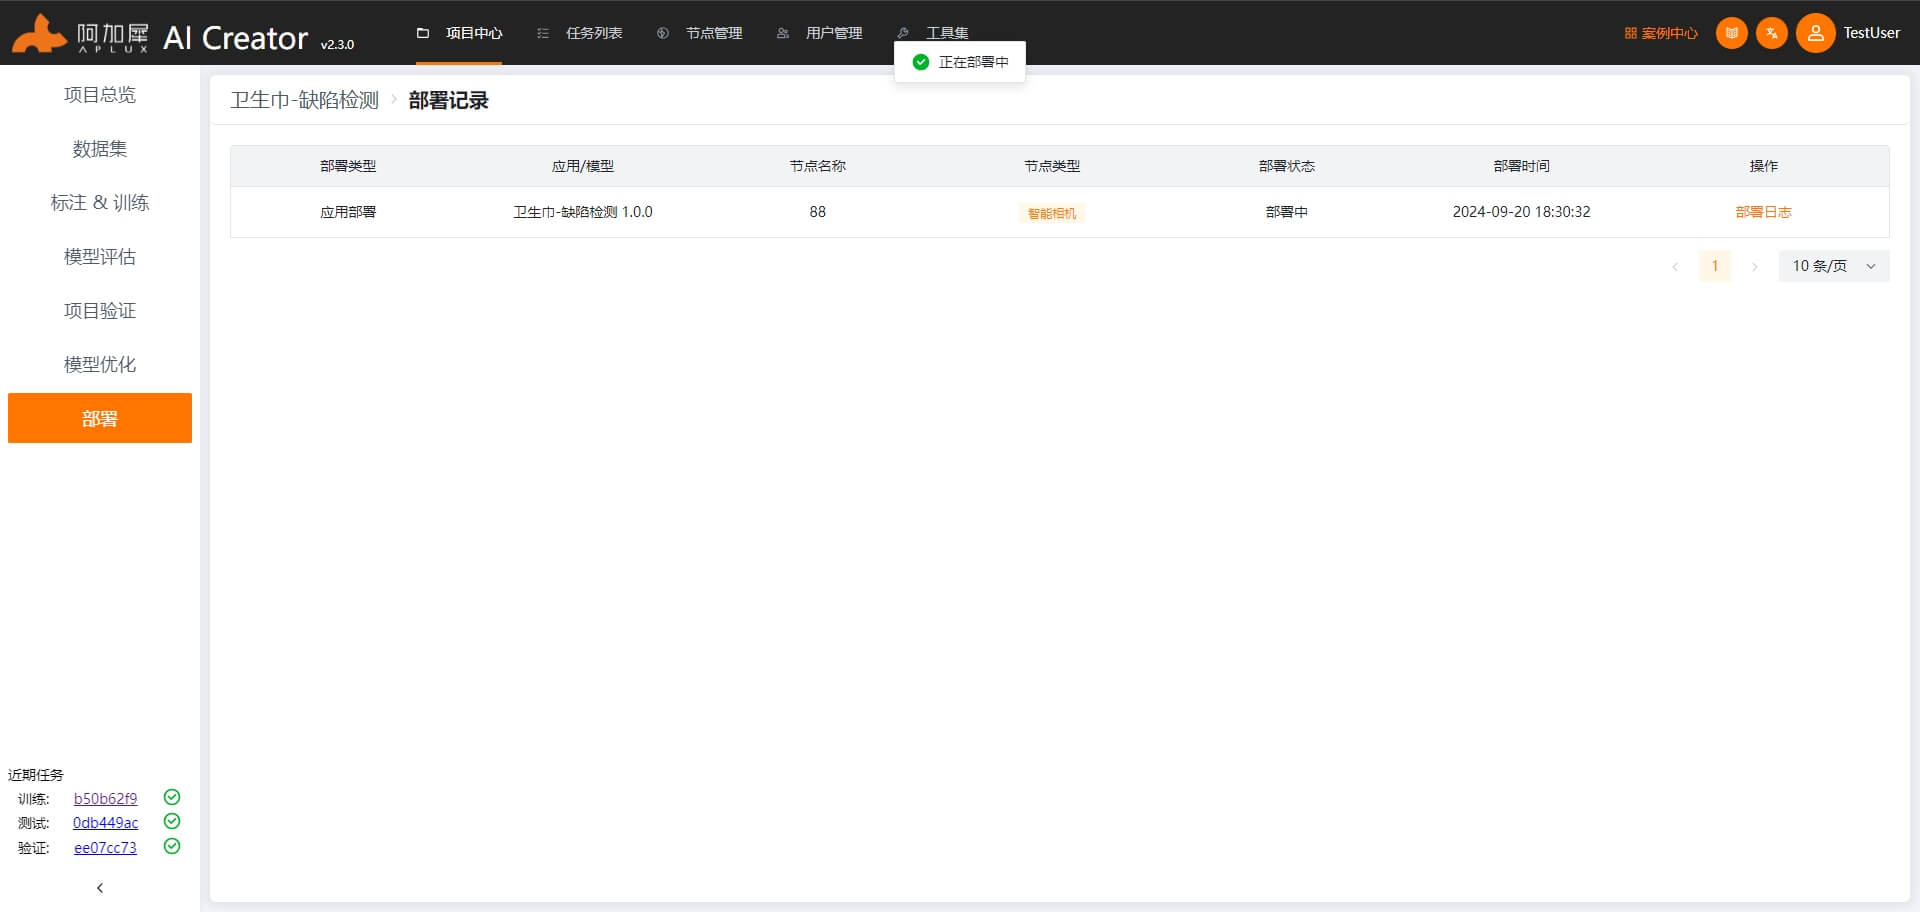
Task: Select 标注 & 训练 in the sidebar
Action: tap(100, 203)
